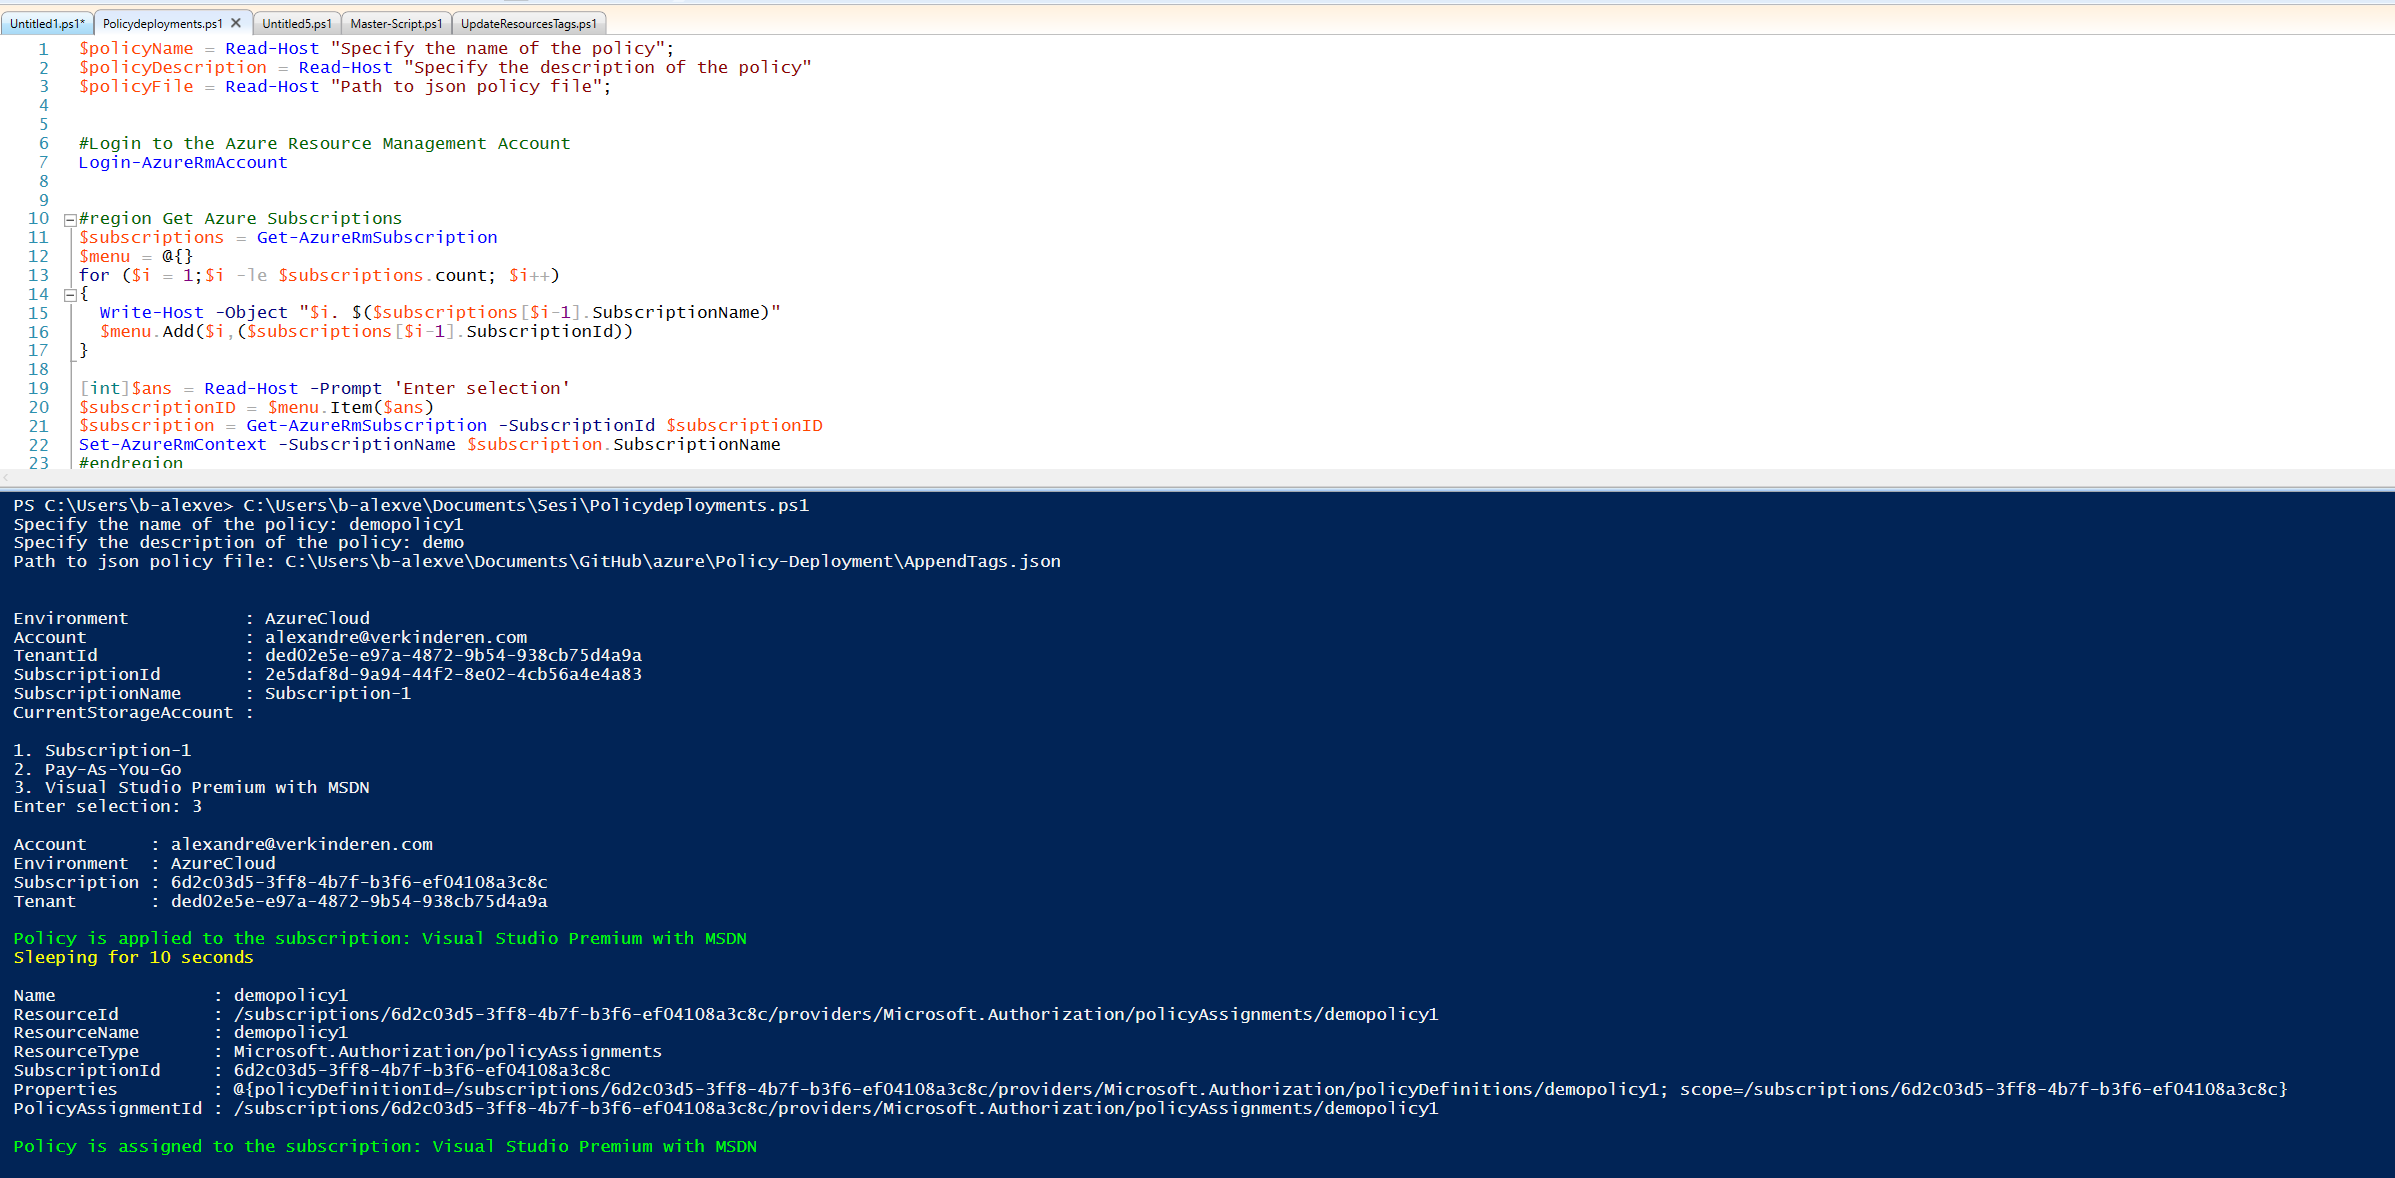Click the divider between script and console panes
The image size is (2395, 1178).
click(1200, 488)
